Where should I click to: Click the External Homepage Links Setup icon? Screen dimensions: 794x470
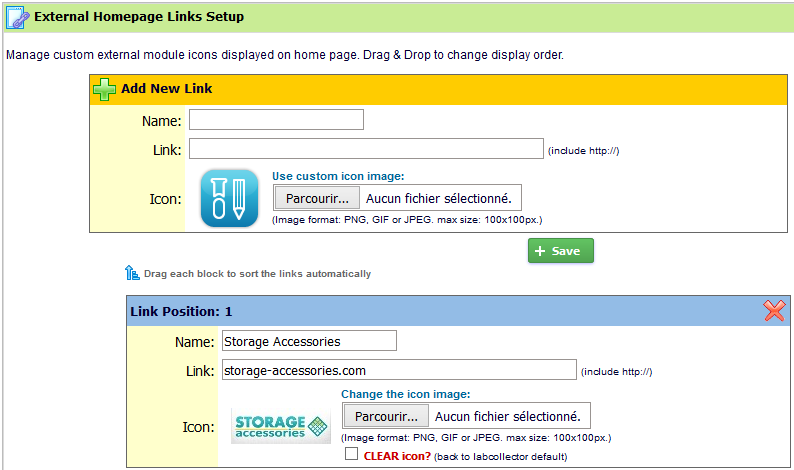[x=17, y=17]
